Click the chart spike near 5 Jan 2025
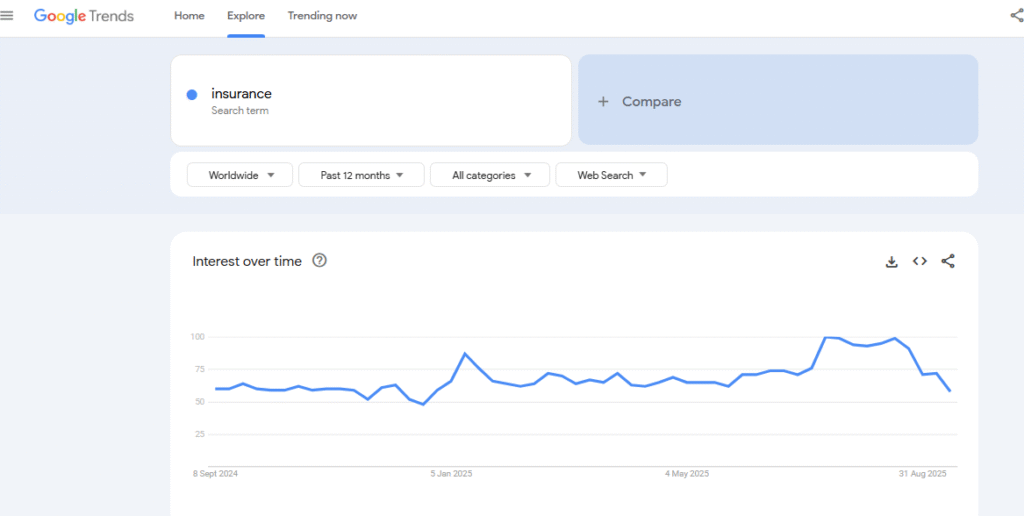The width and height of the screenshot is (1024, 516). coord(465,354)
